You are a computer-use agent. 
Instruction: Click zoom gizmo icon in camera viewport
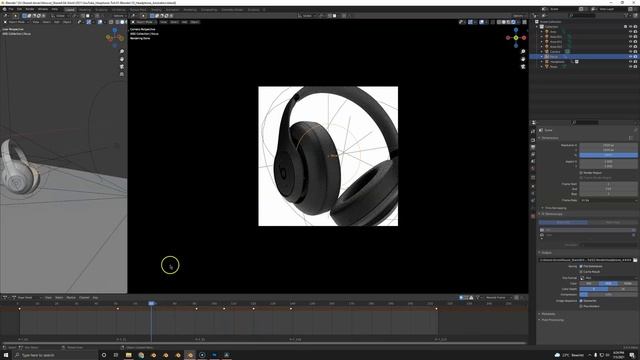click(523, 51)
